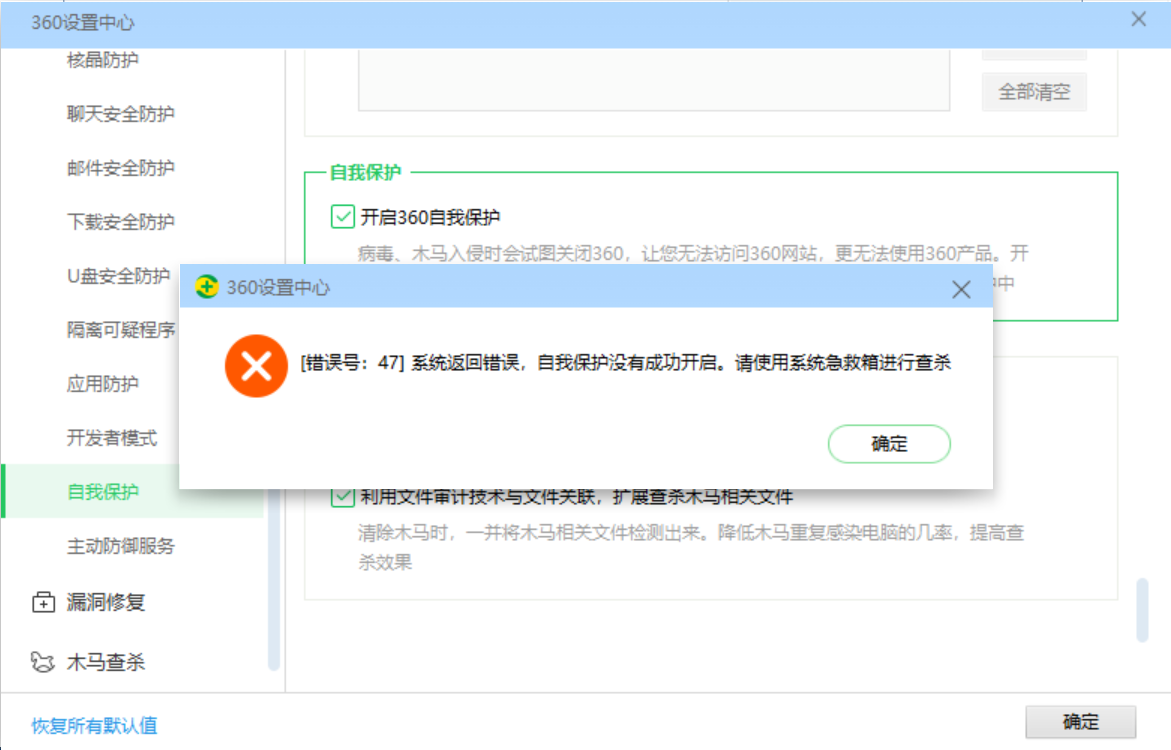
Task: Click the description text 清除木马时，一并将木马相关文件检测出来
Action: [691, 548]
